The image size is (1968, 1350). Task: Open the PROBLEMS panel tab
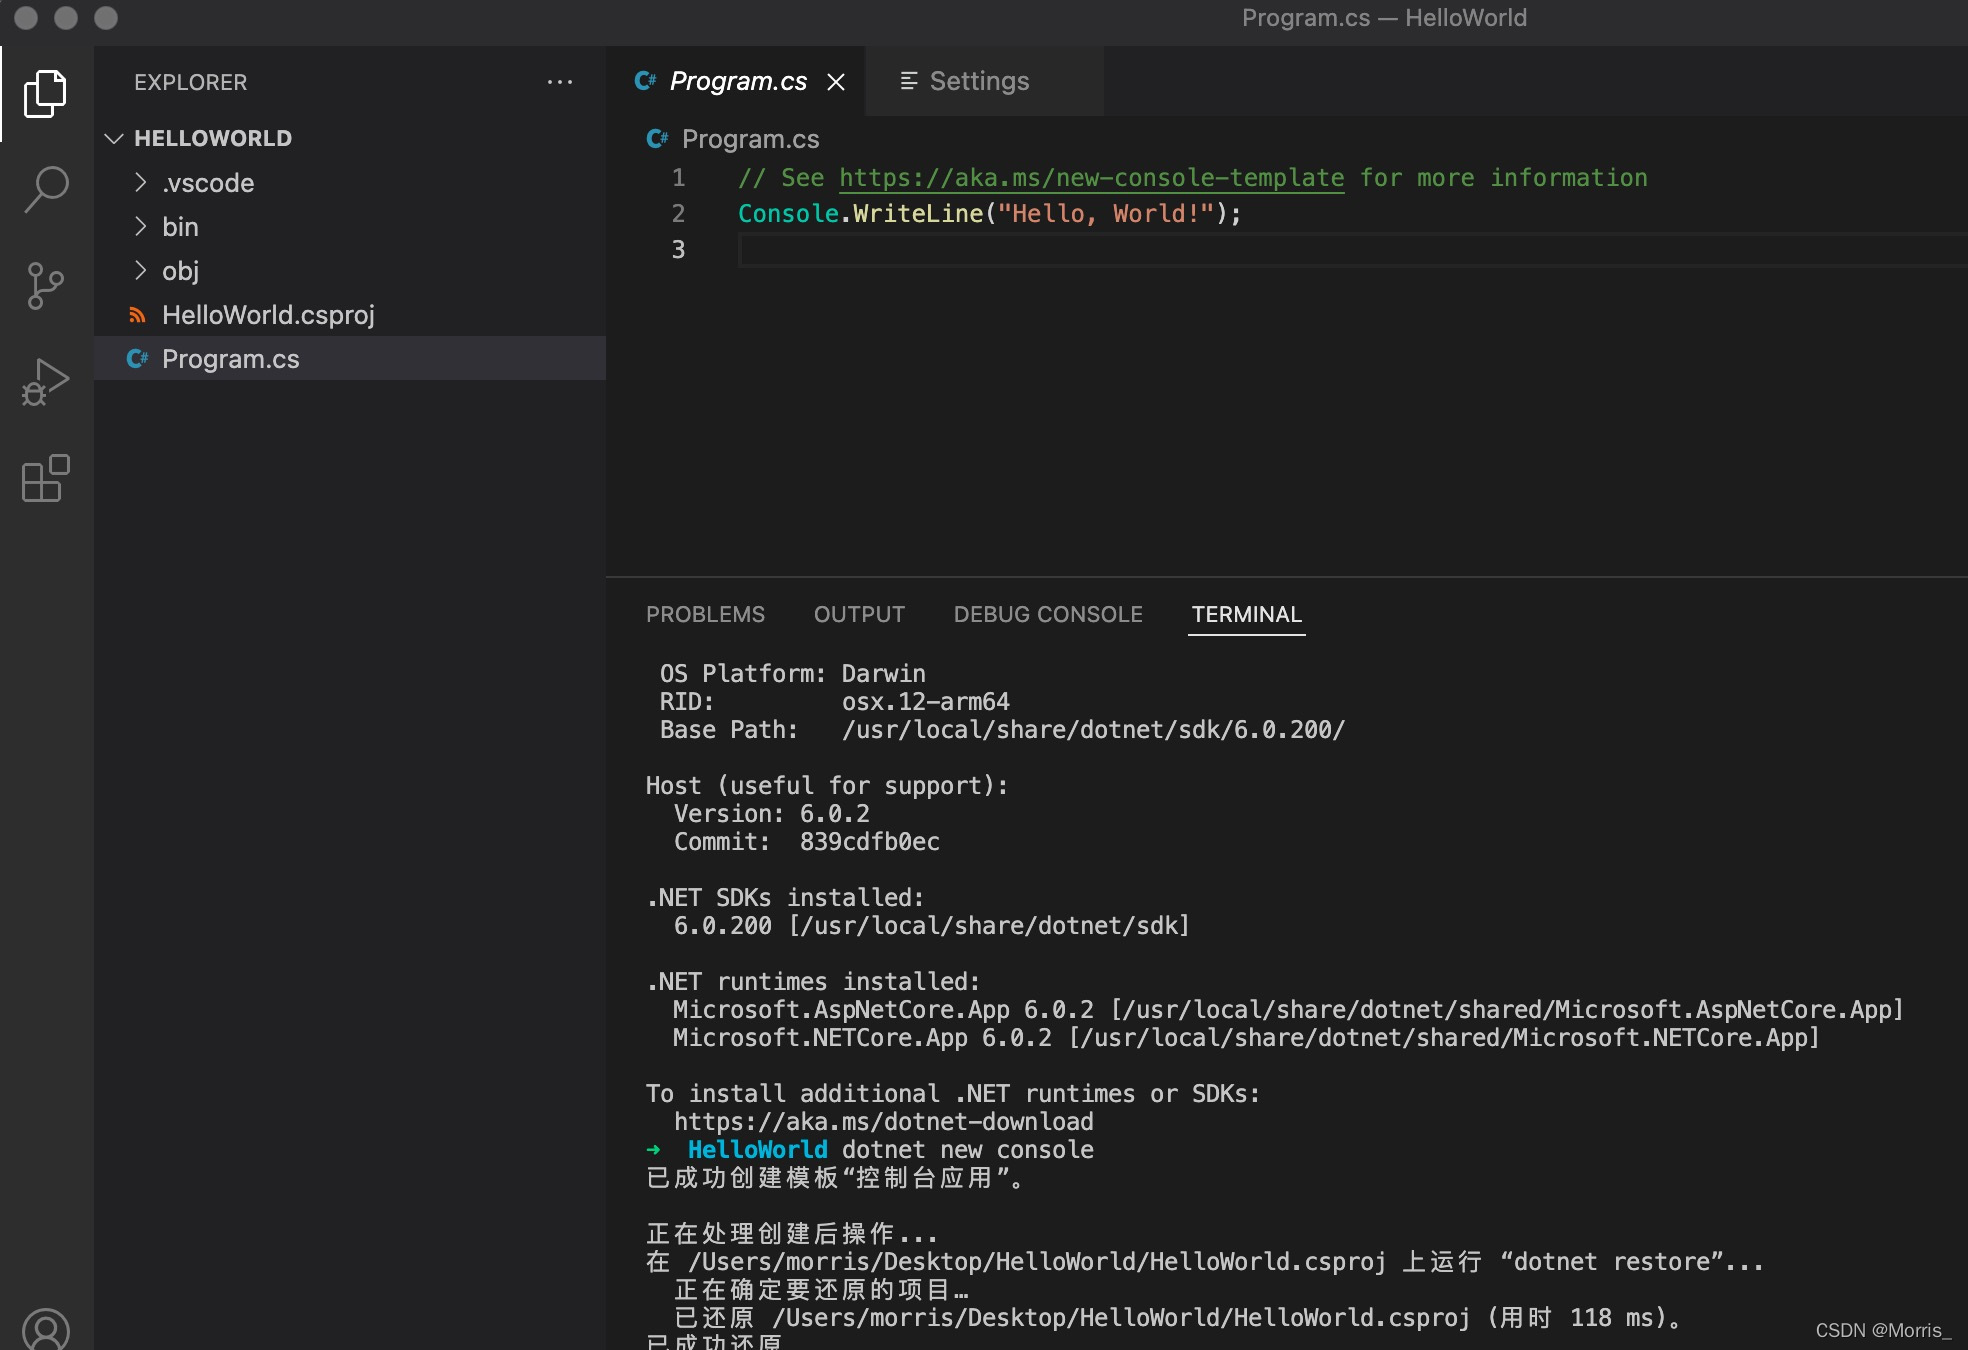tap(705, 614)
